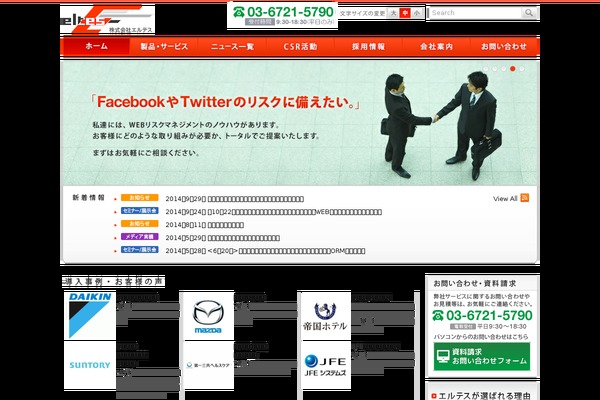Select the active orange carousel dot
Image resolution: width=600 pixels, height=400 pixels.
pyautogui.click(x=513, y=69)
